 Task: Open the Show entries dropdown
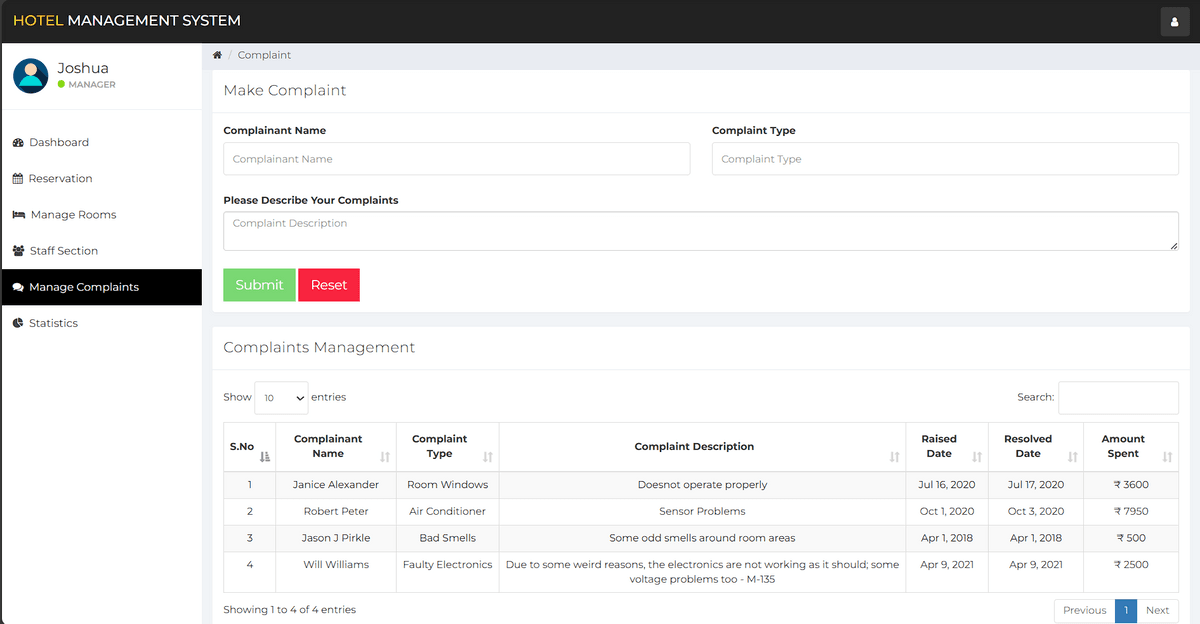click(x=281, y=398)
